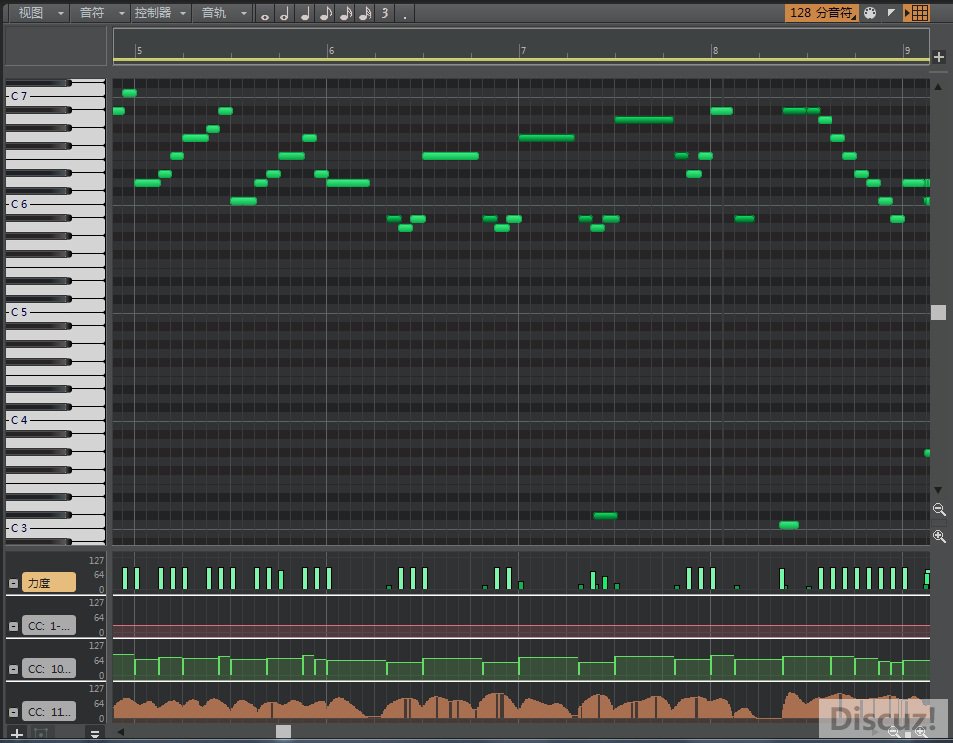Image resolution: width=953 pixels, height=743 pixels.
Task: Expand dropdown arrow beside 音符
Action: point(122,13)
